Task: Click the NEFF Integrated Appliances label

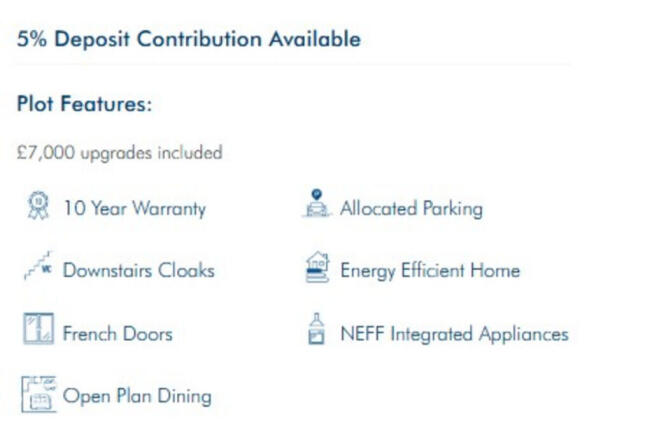Action: [454, 334]
